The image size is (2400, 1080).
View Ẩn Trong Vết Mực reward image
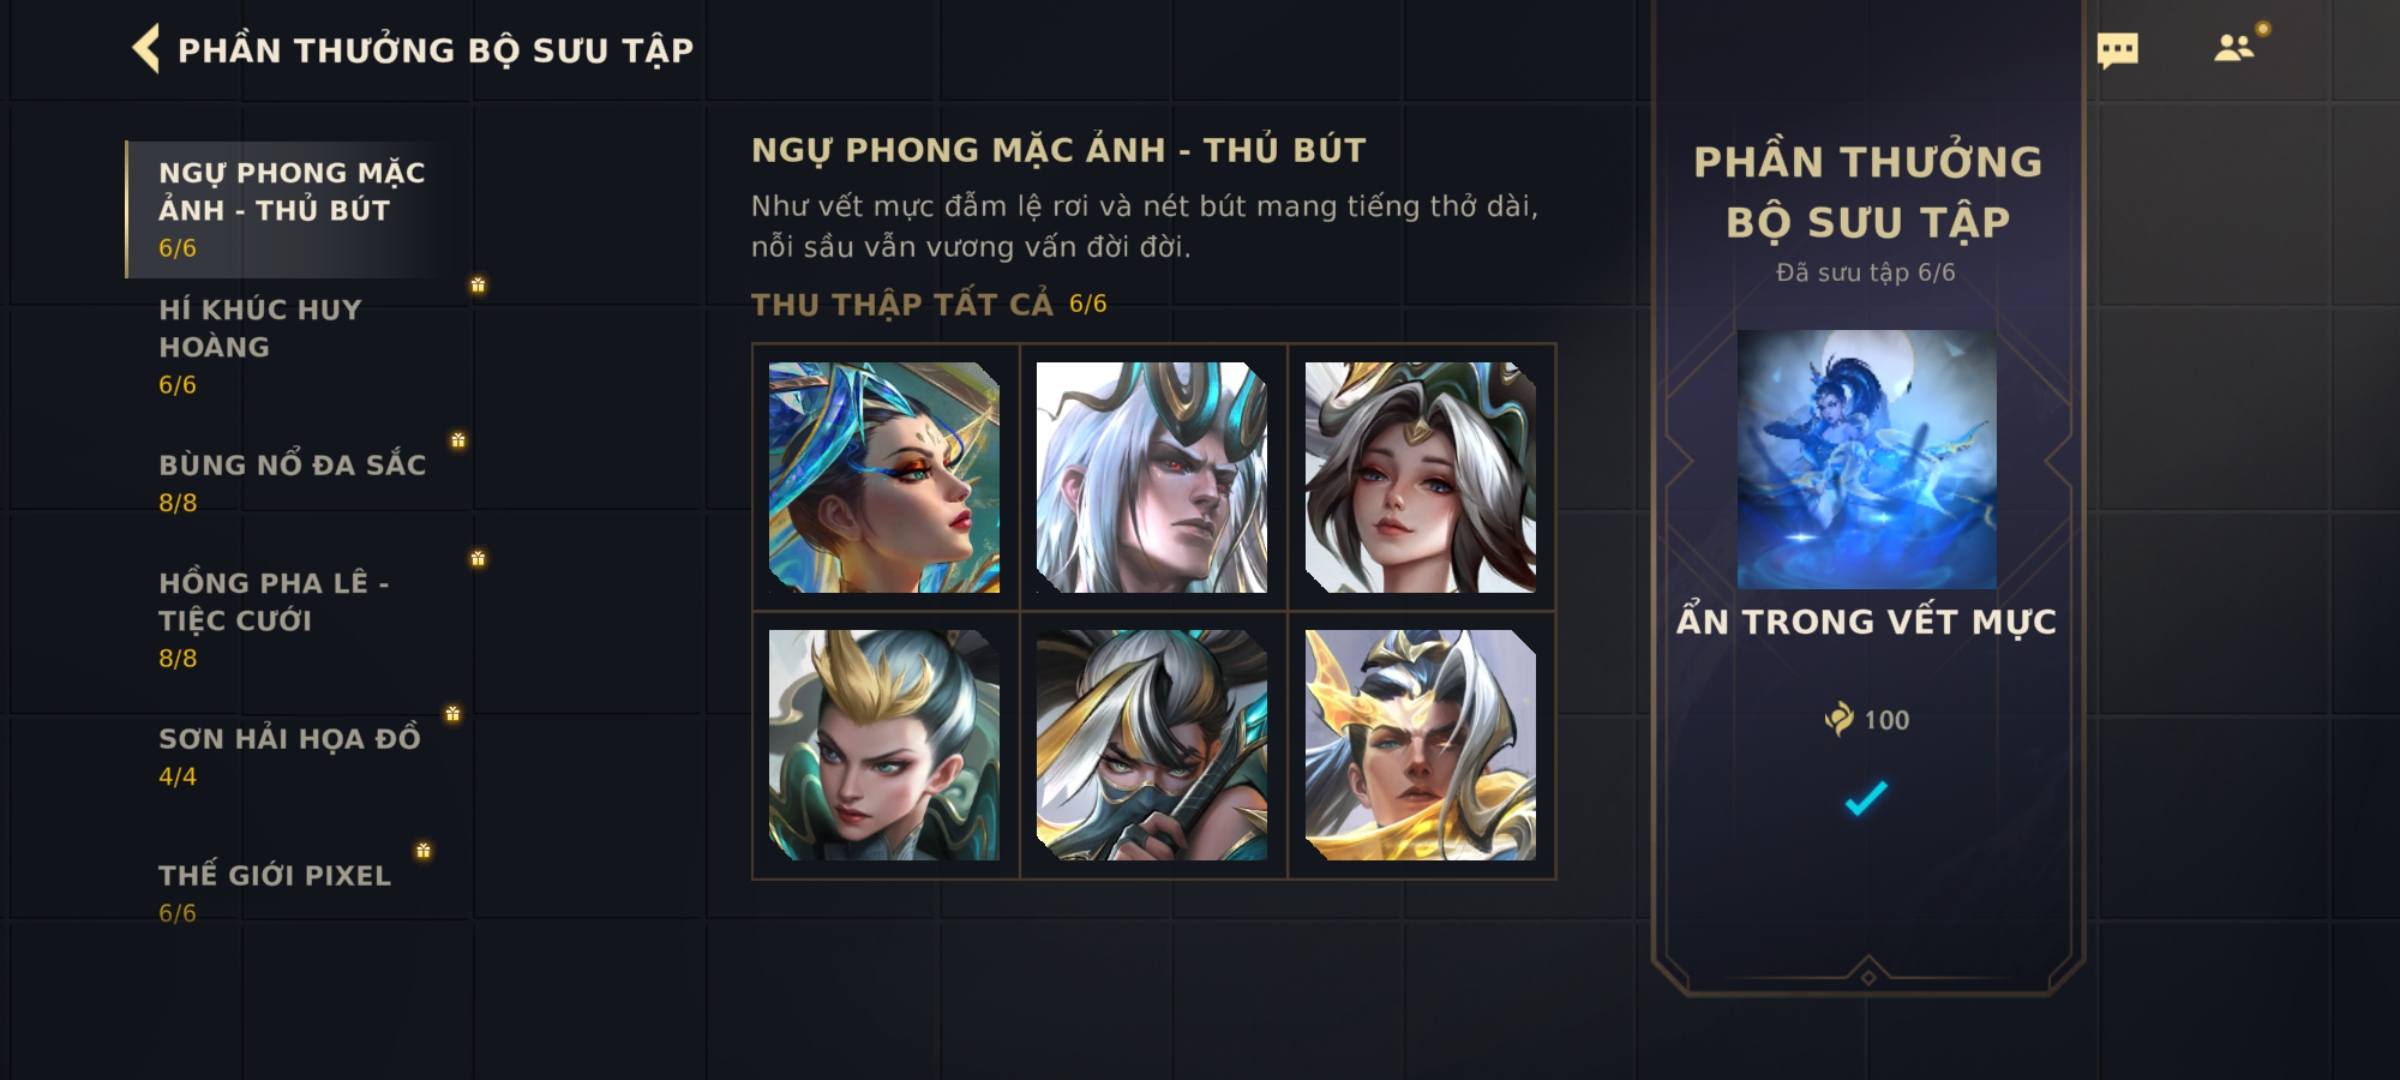[1866, 459]
